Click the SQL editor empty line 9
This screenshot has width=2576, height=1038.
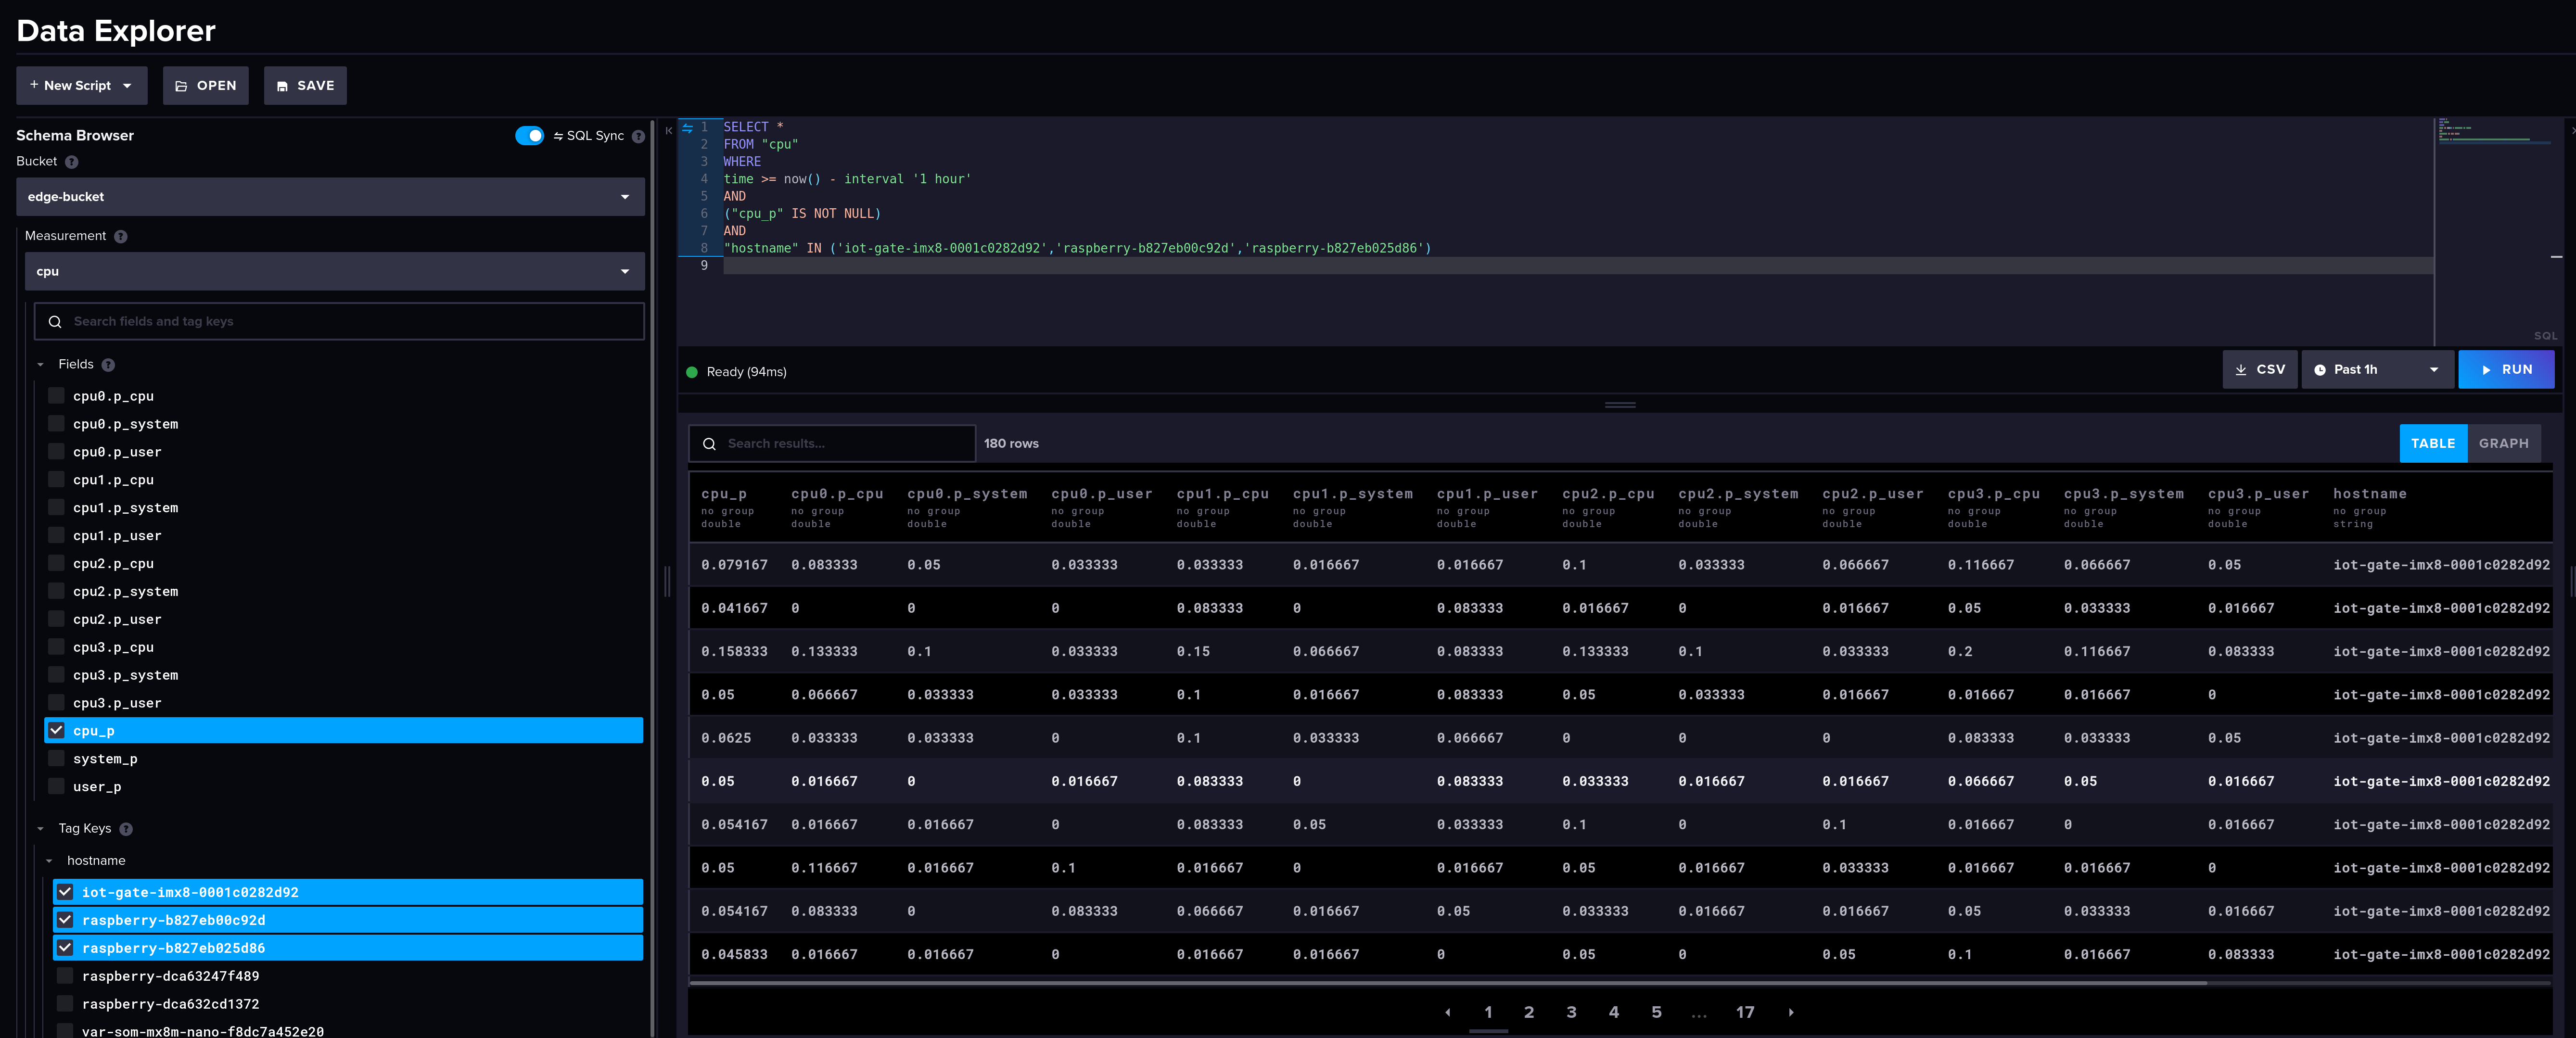point(1578,266)
